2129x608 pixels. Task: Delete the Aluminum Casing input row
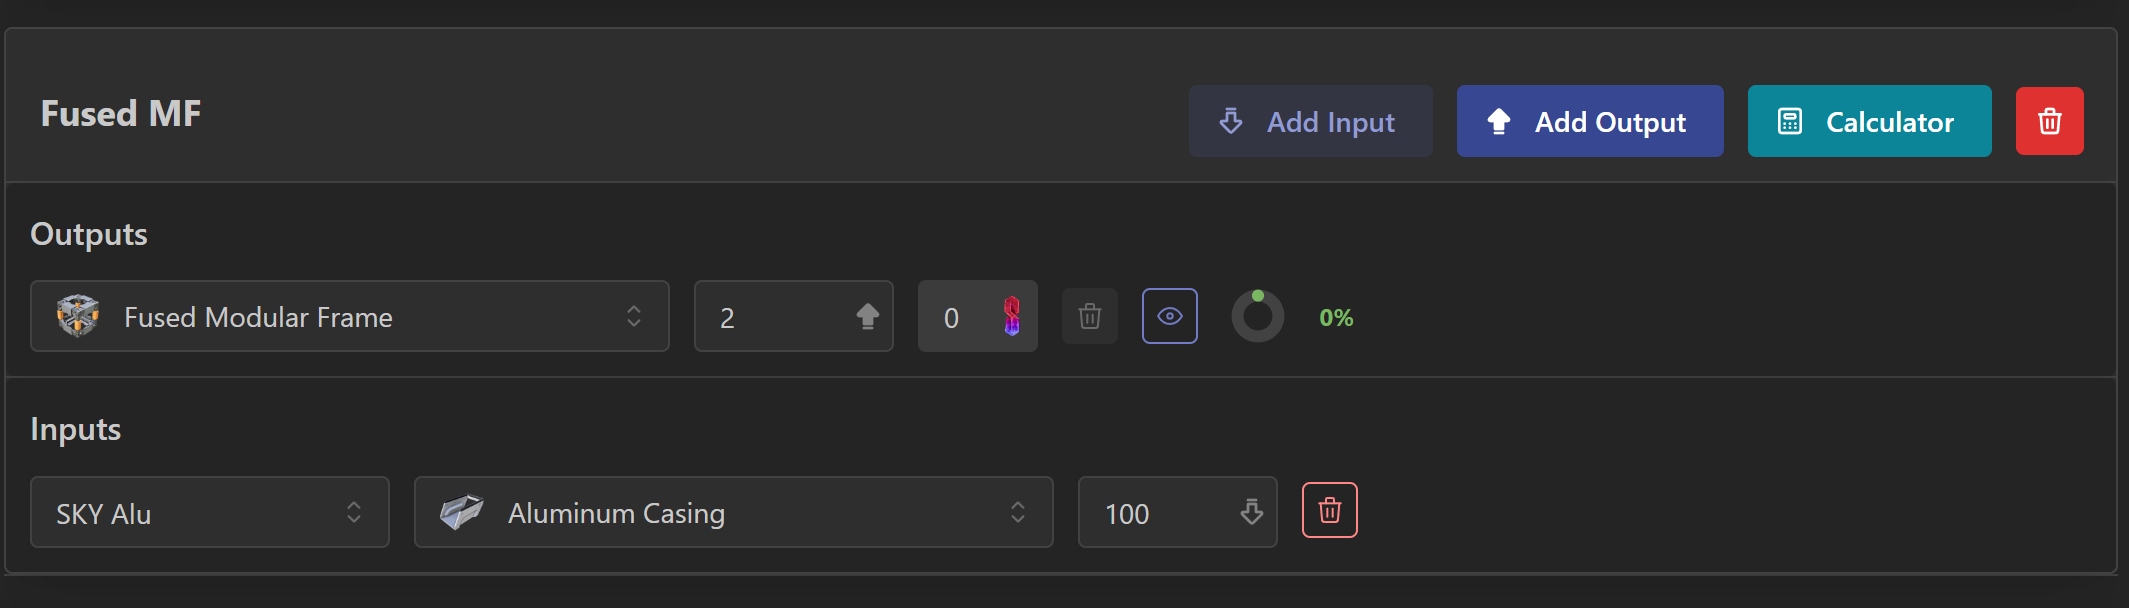pos(1329,511)
